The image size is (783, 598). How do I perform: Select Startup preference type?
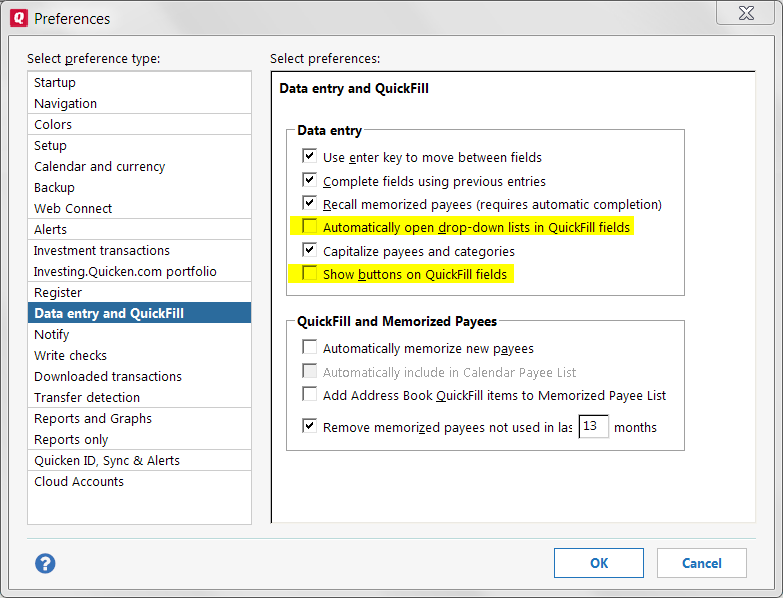(139, 82)
